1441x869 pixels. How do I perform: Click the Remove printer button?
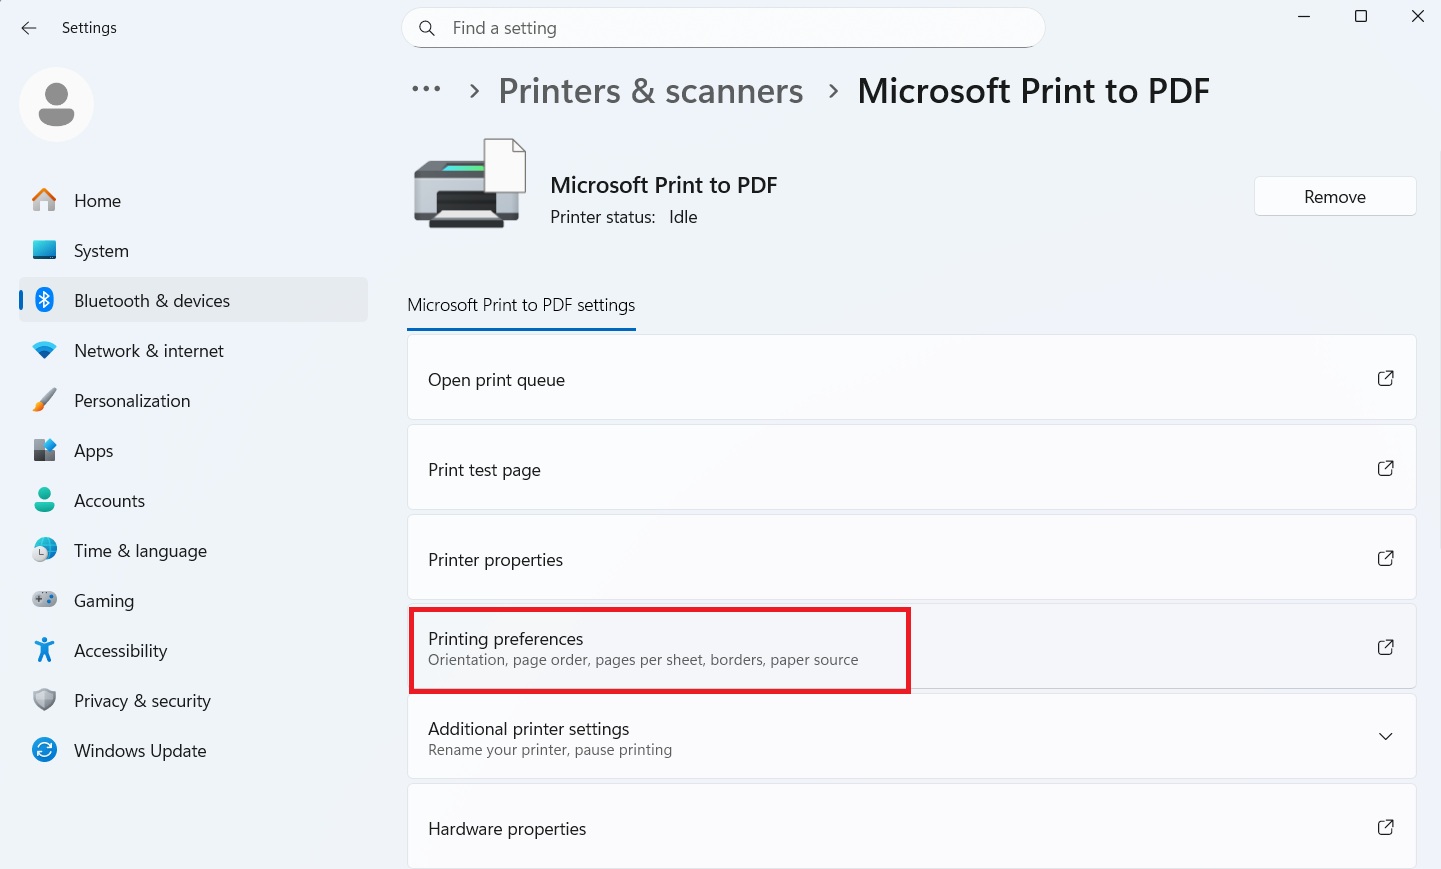[1334, 196]
